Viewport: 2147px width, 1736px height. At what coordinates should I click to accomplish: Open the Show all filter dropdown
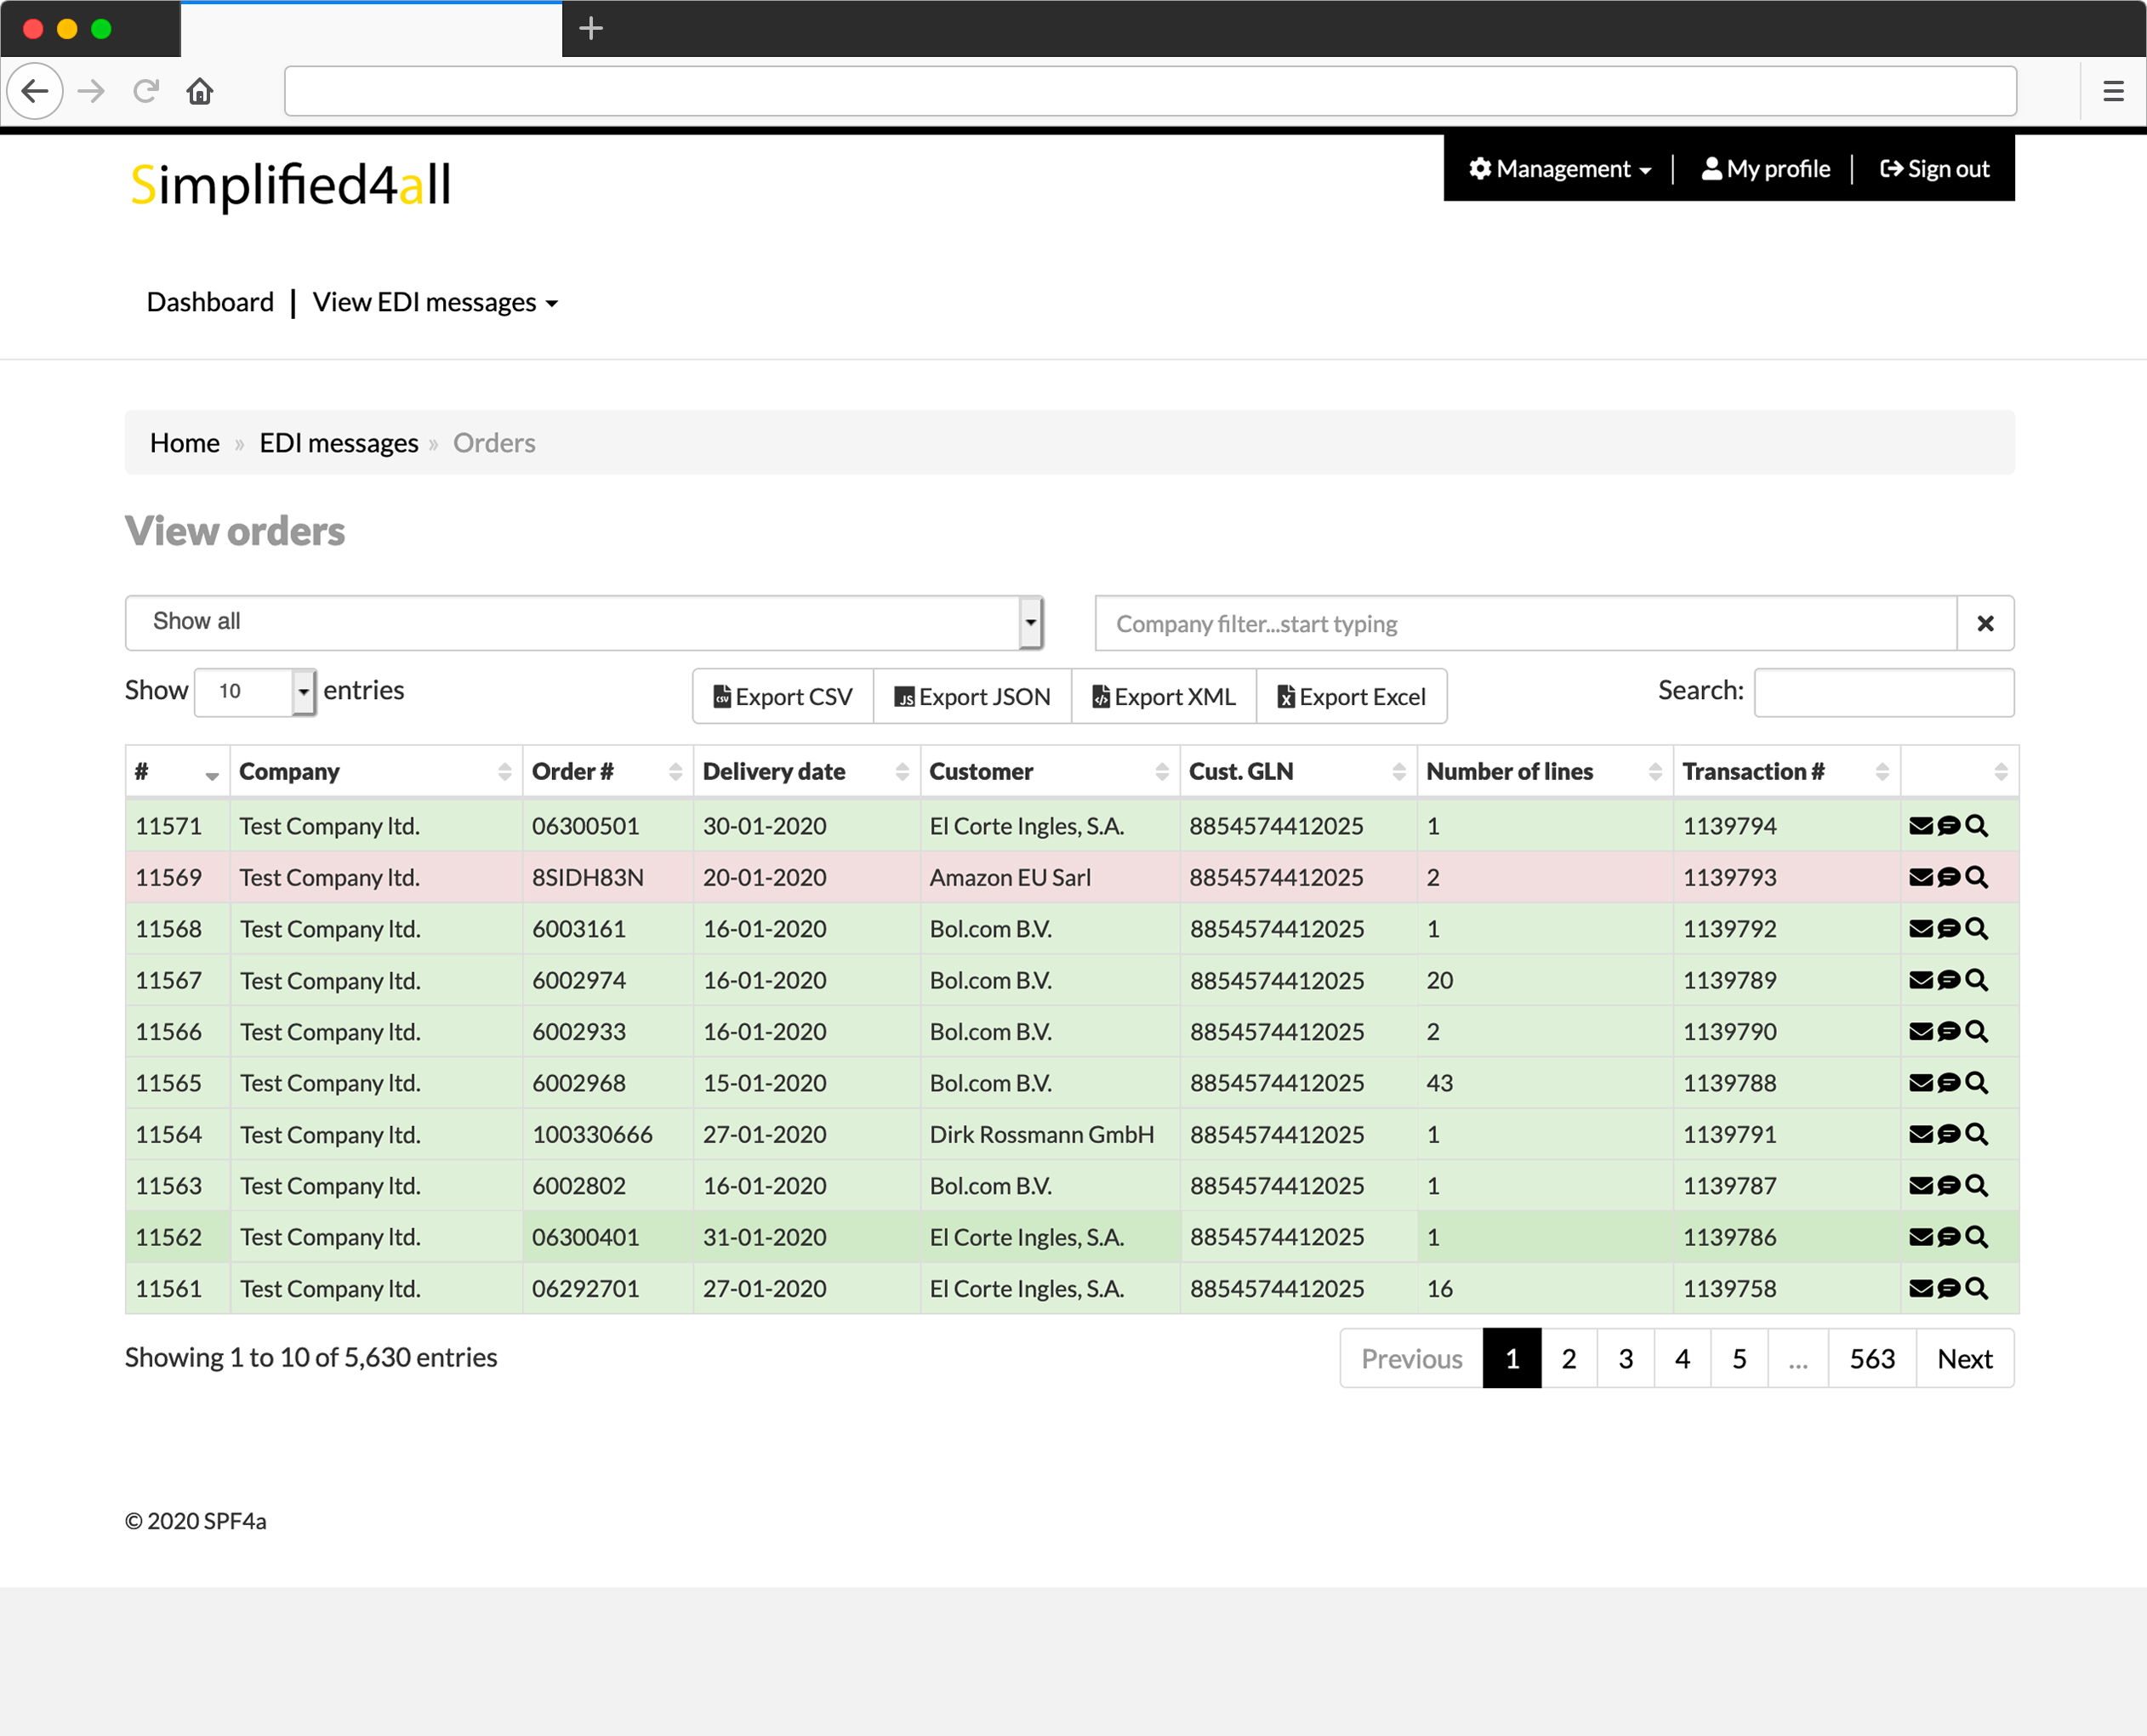pos(584,622)
